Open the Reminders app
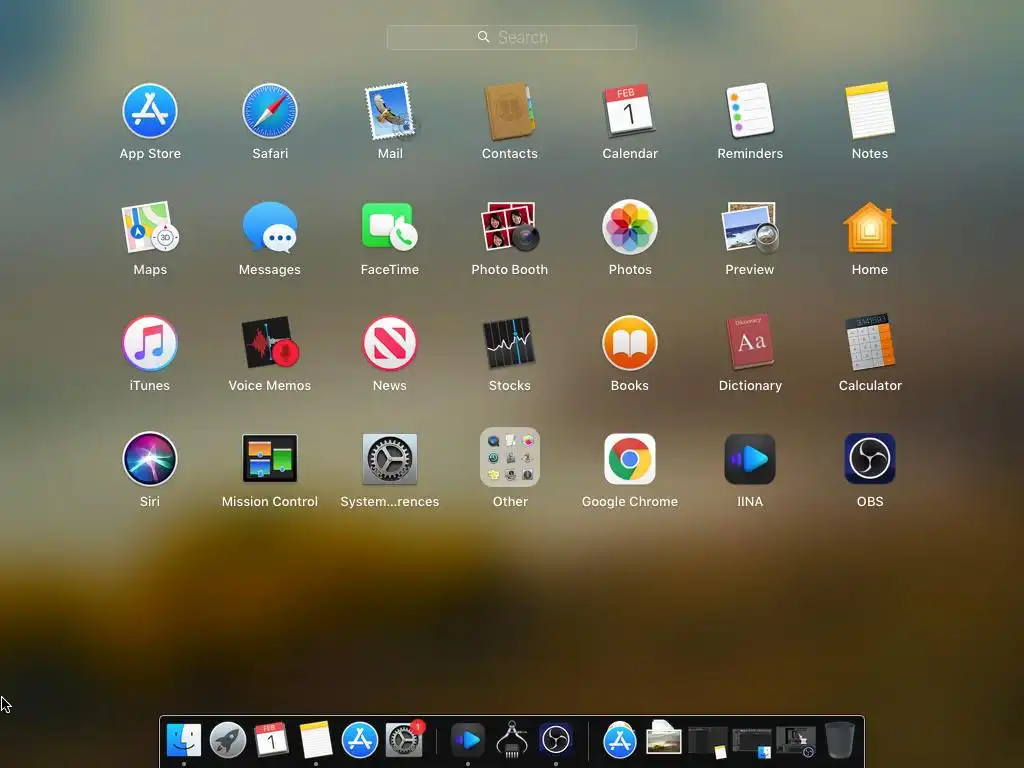 click(750, 110)
